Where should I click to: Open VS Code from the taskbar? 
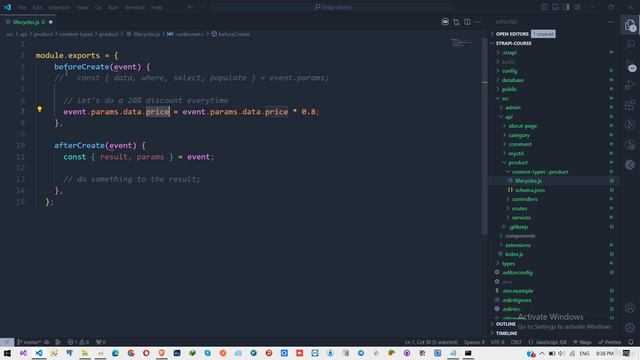point(39,353)
